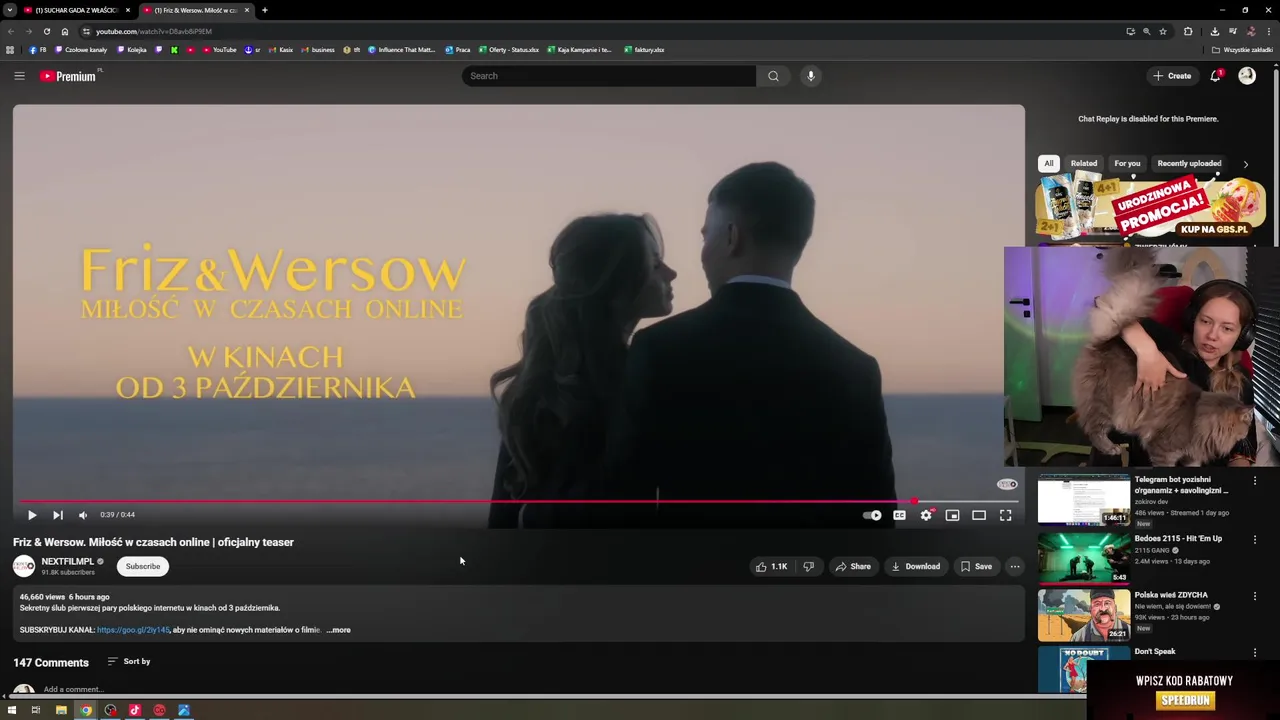
Task: Open options for Don't Speak video
Action: point(1255,653)
